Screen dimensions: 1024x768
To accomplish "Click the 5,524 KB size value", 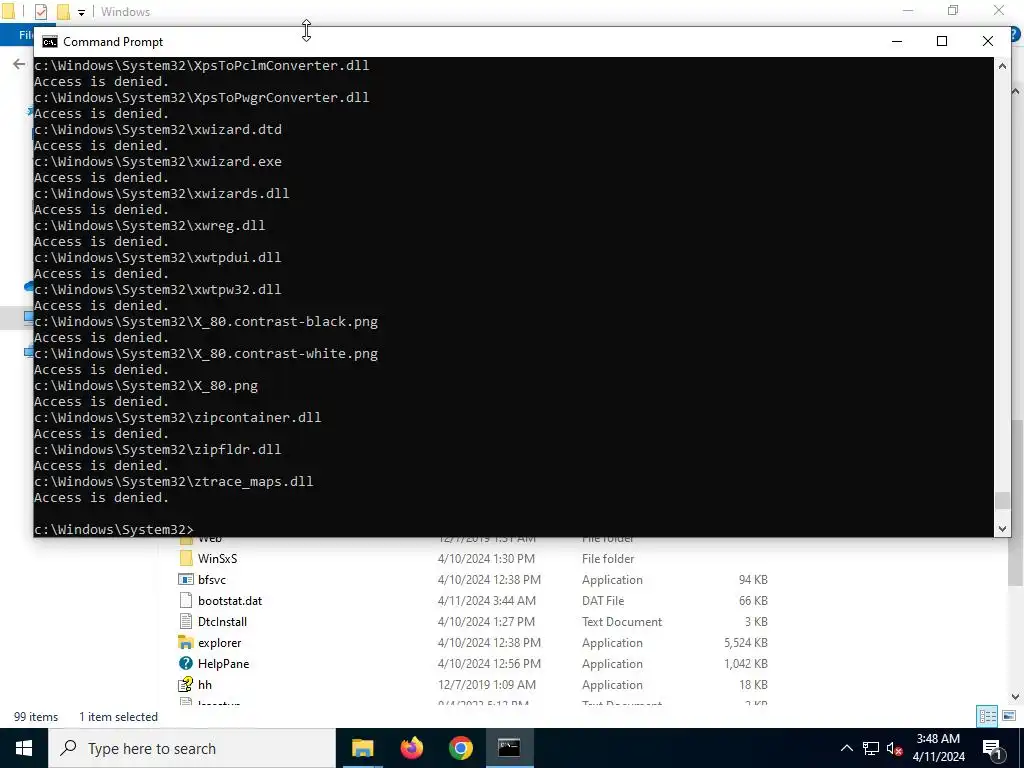I will pos(745,643).
